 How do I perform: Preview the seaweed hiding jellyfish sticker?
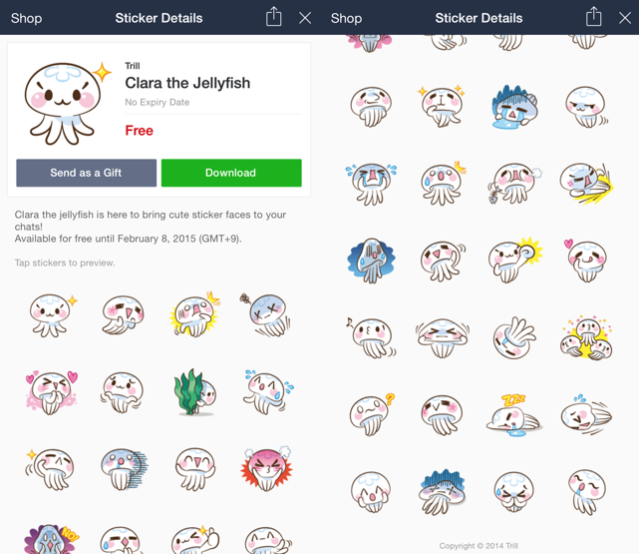[195, 392]
